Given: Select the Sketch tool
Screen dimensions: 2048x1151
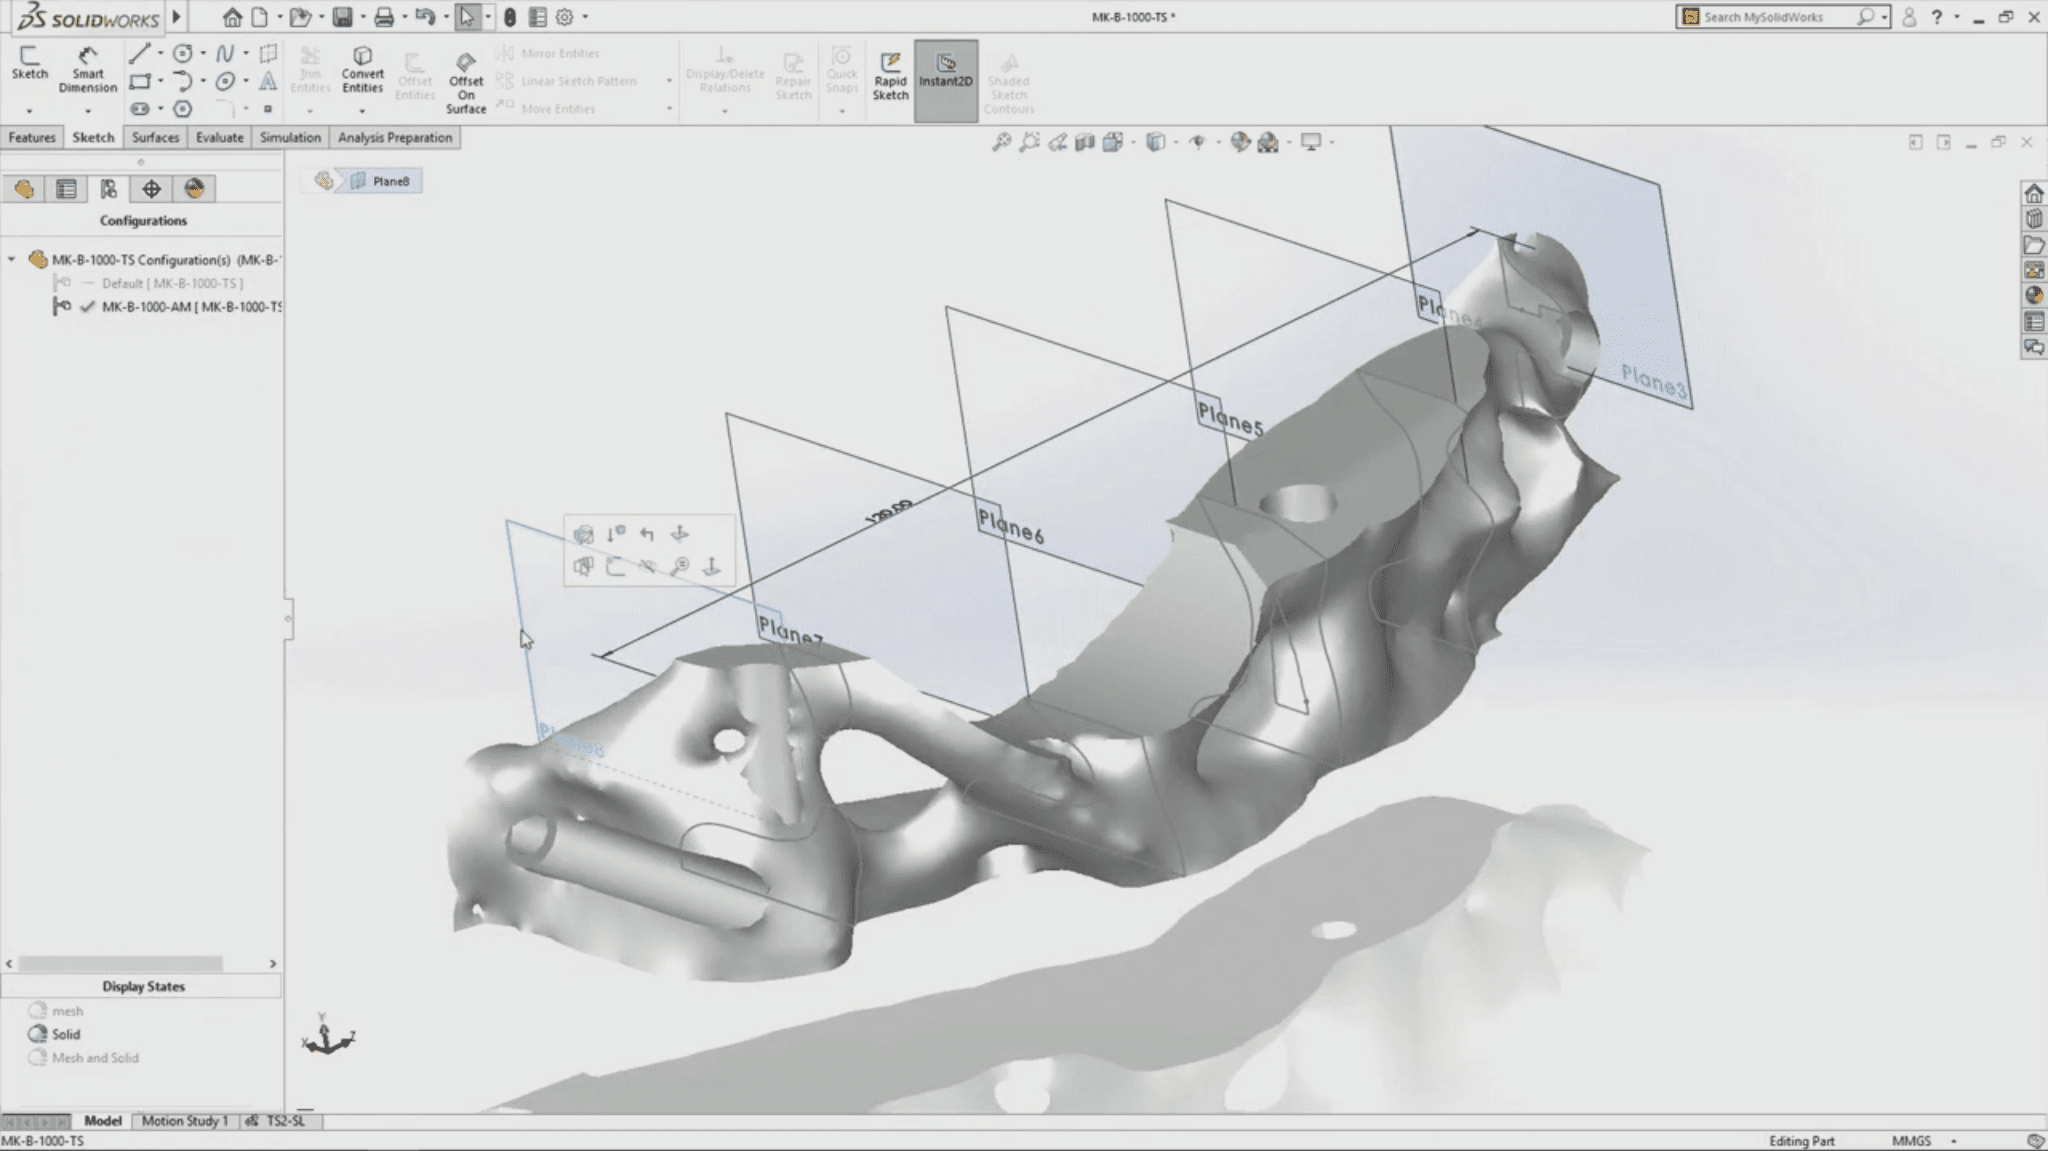Looking at the screenshot, I should 29,63.
